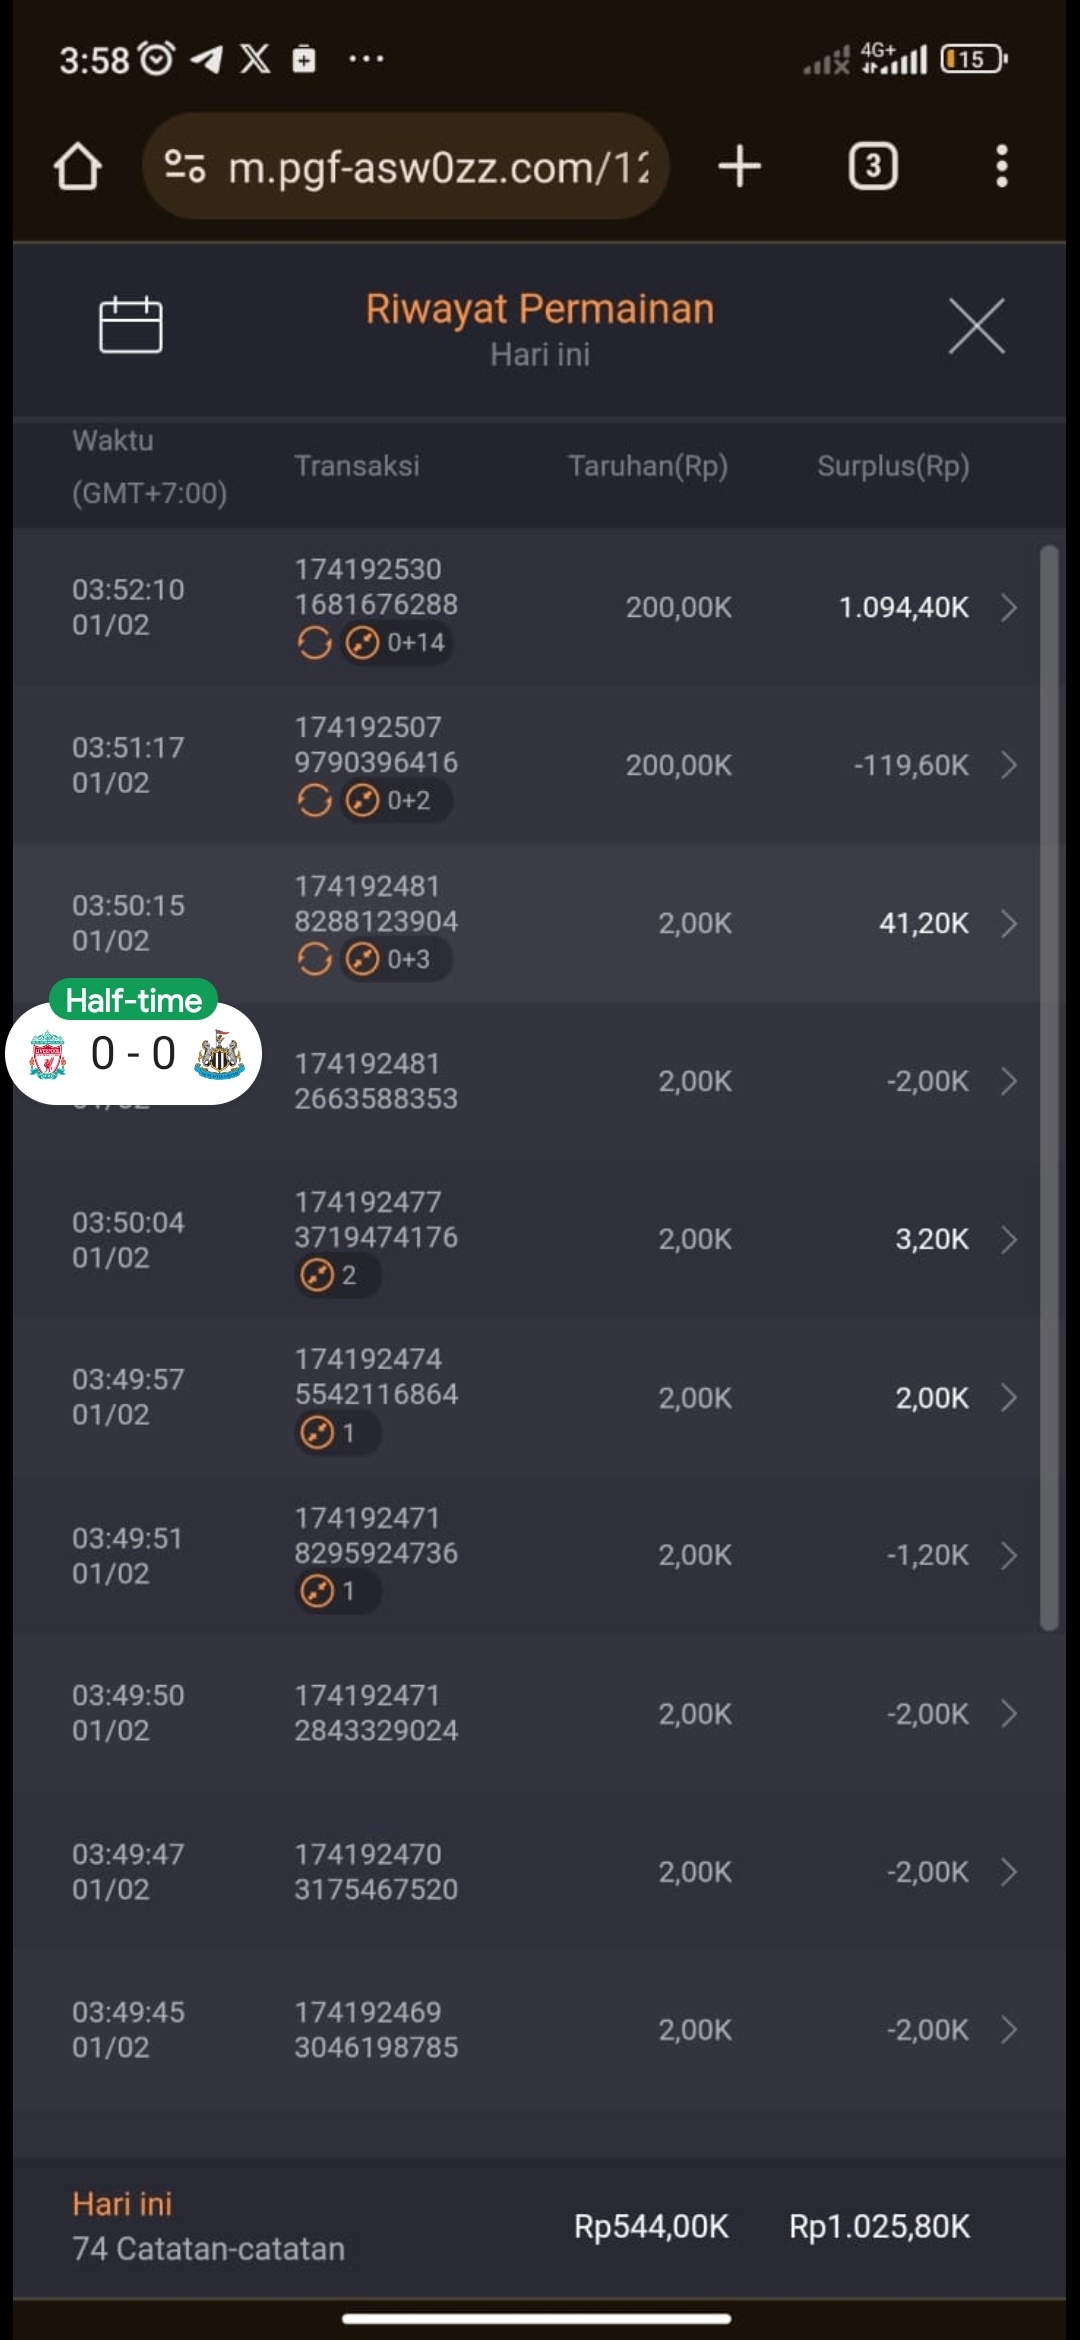Expand the 1.094,40K surplus record
This screenshot has height=2340, width=1080.
click(1009, 607)
